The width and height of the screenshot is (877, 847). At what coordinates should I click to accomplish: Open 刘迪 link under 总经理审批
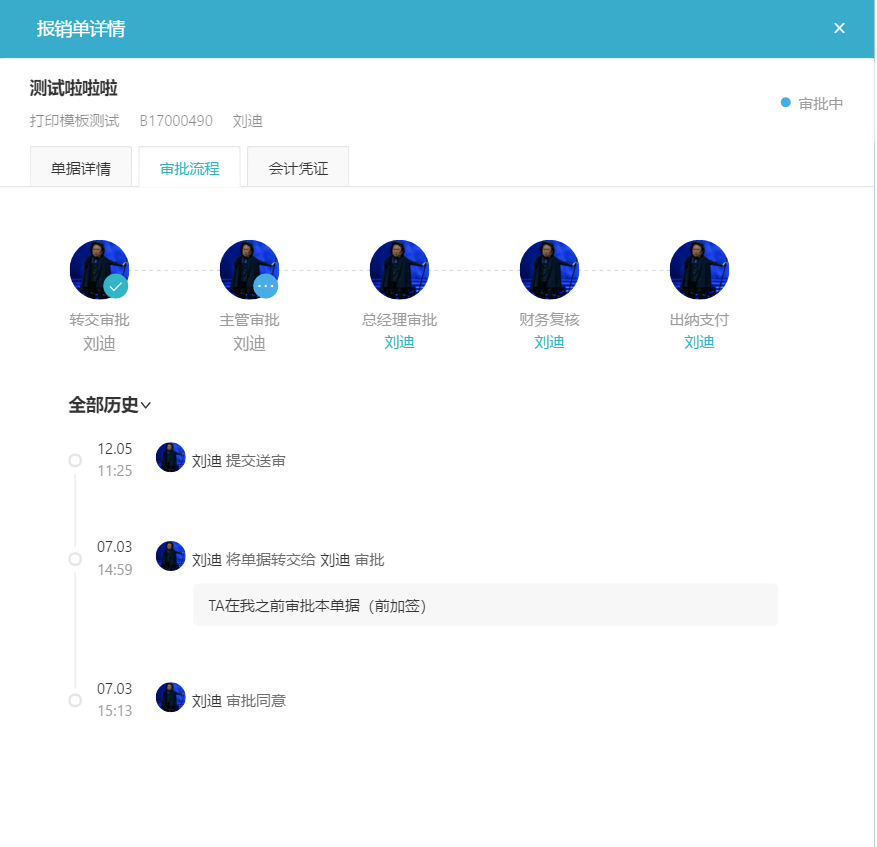[x=399, y=342]
